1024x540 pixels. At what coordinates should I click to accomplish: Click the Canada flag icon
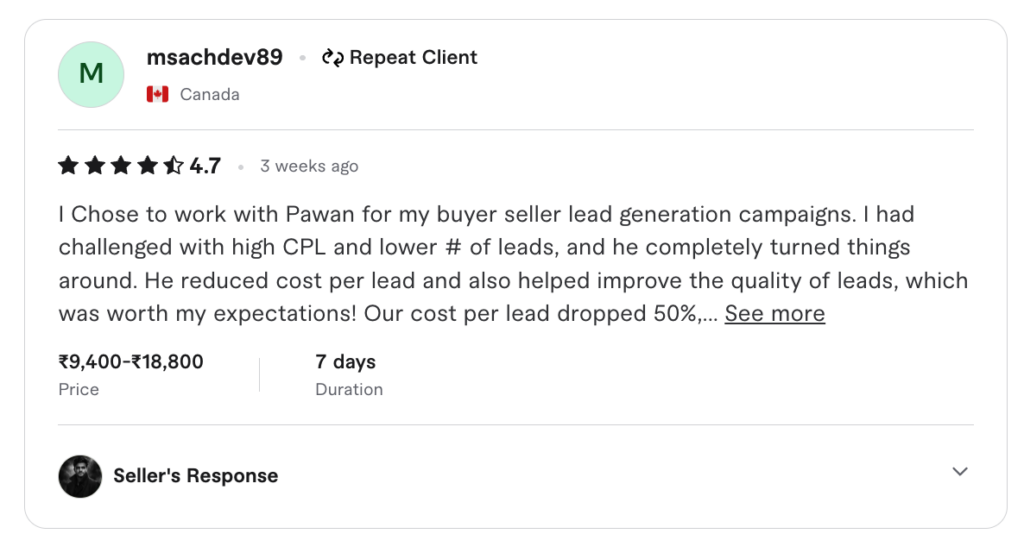[157, 94]
